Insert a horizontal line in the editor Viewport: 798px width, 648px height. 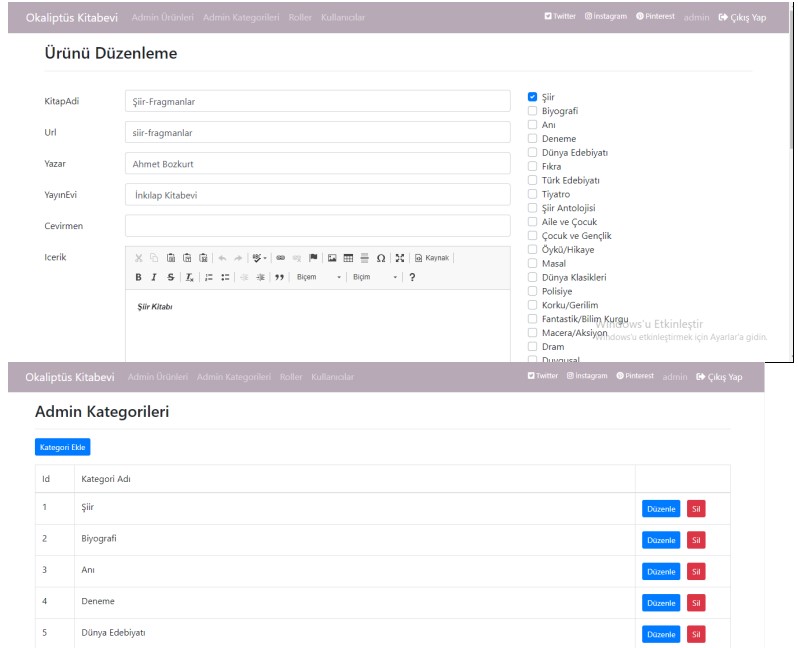point(364,258)
